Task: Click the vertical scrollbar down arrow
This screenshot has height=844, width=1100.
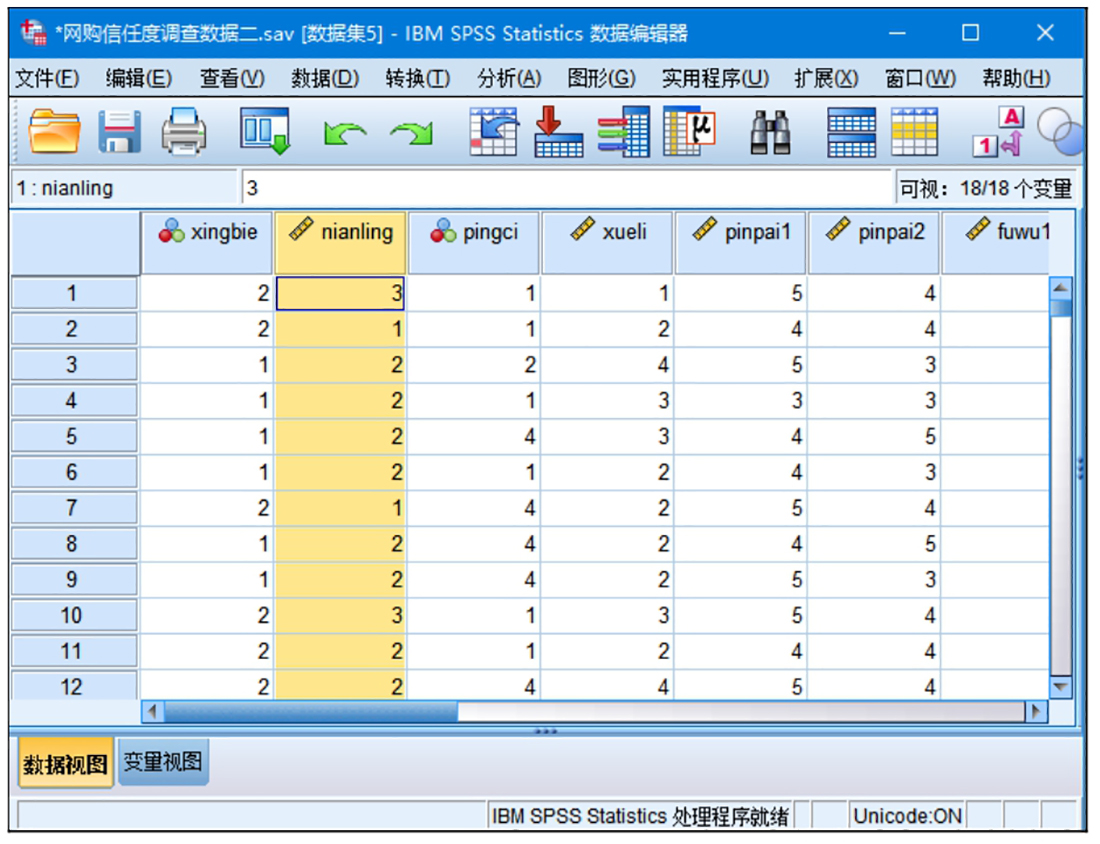Action: tap(1061, 687)
